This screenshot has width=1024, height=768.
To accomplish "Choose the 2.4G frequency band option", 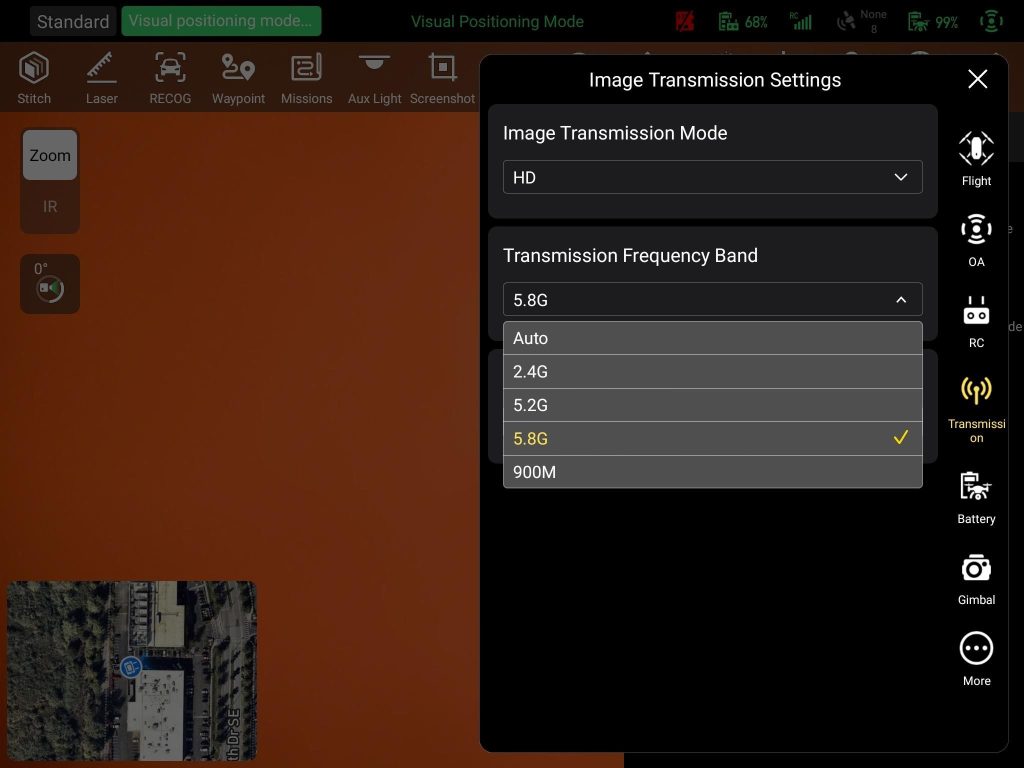I will click(x=712, y=372).
